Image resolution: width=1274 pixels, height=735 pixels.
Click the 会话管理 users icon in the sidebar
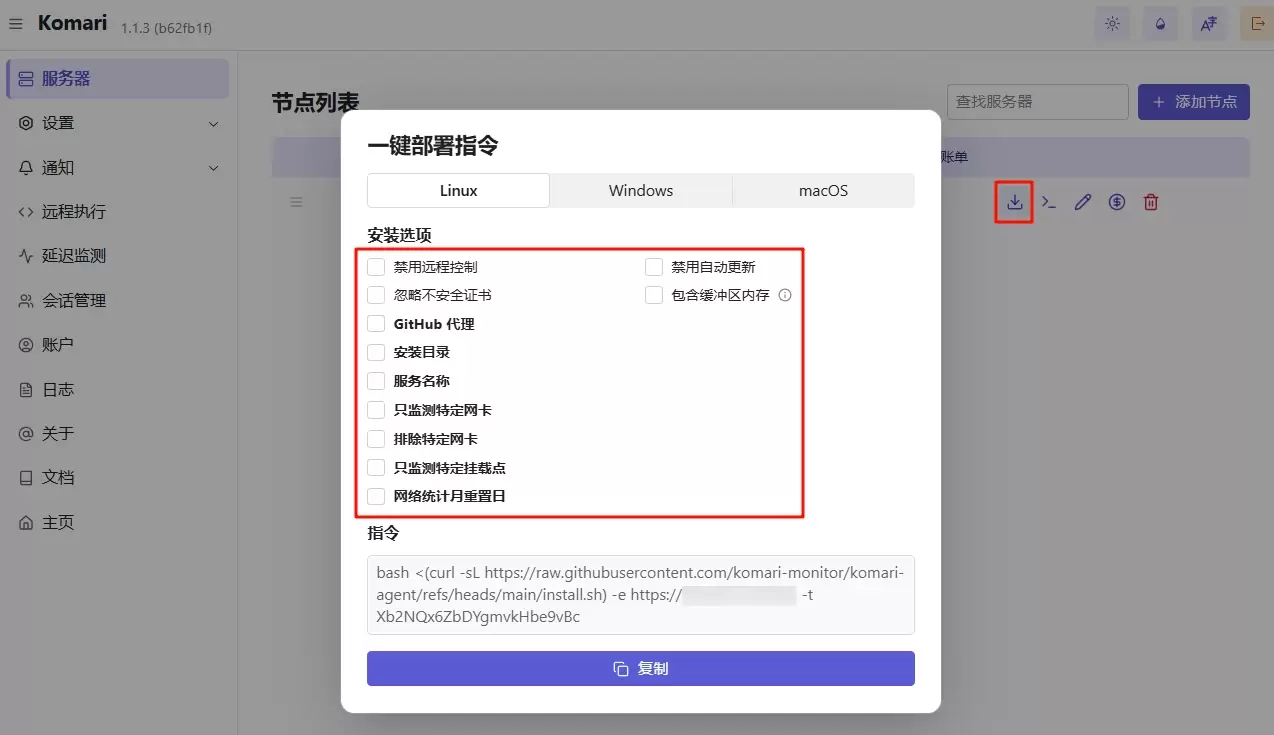pyautogui.click(x=26, y=301)
